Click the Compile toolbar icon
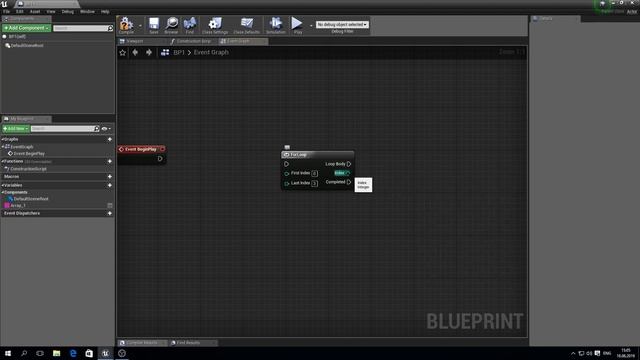The width and height of the screenshot is (640, 360). click(126, 24)
